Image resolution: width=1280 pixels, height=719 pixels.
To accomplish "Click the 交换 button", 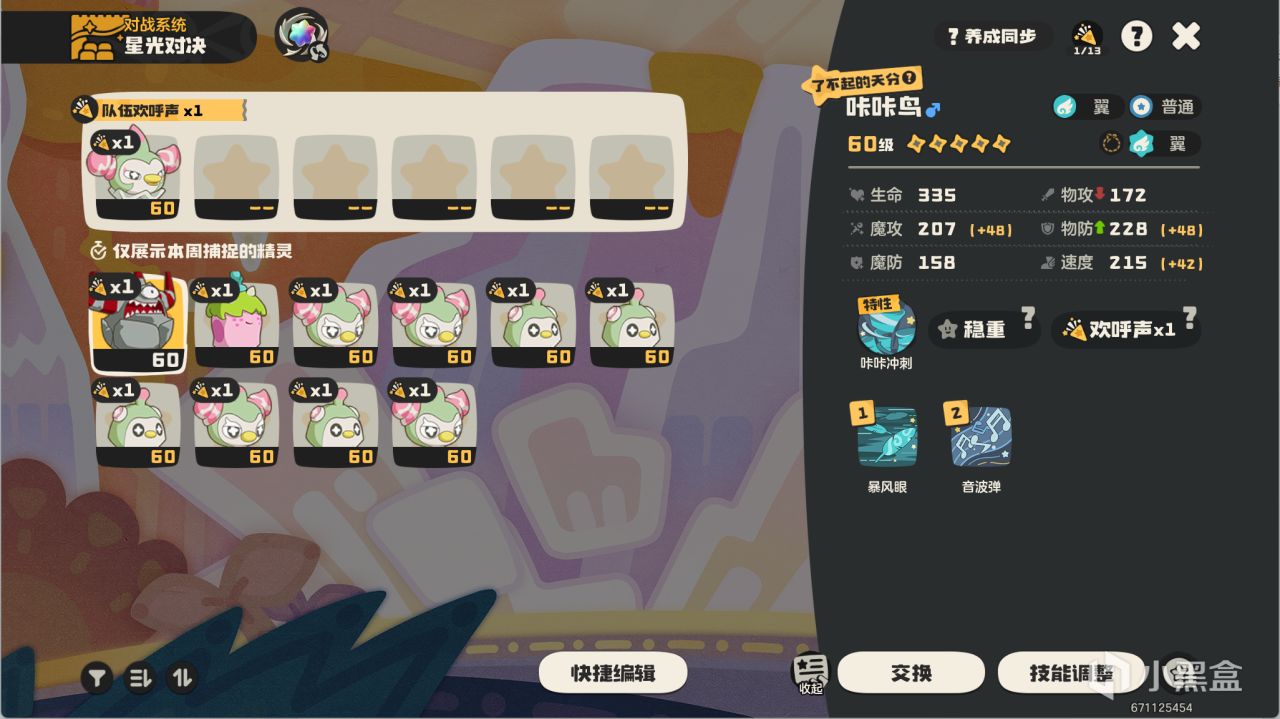I will 911,673.
